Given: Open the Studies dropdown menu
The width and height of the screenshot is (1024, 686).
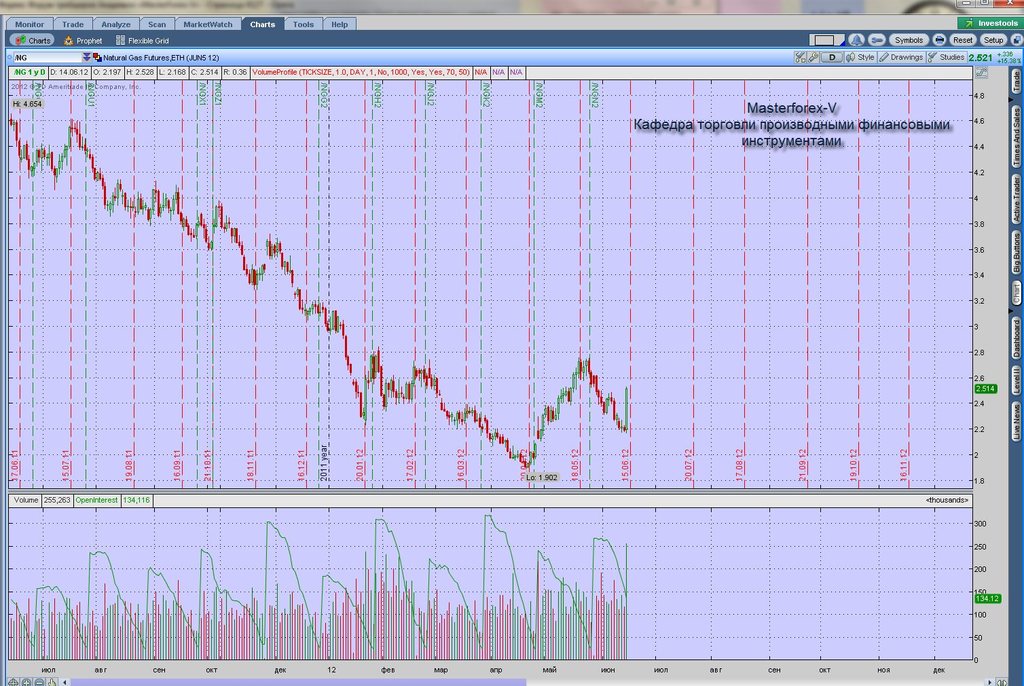Looking at the screenshot, I should pyautogui.click(x=946, y=57).
